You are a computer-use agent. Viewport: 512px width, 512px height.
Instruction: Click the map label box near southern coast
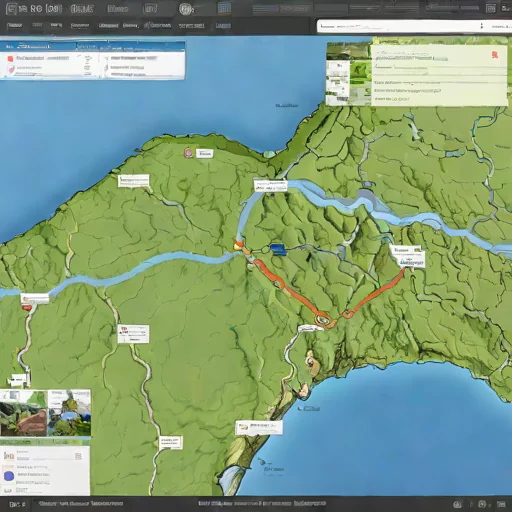point(259,427)
